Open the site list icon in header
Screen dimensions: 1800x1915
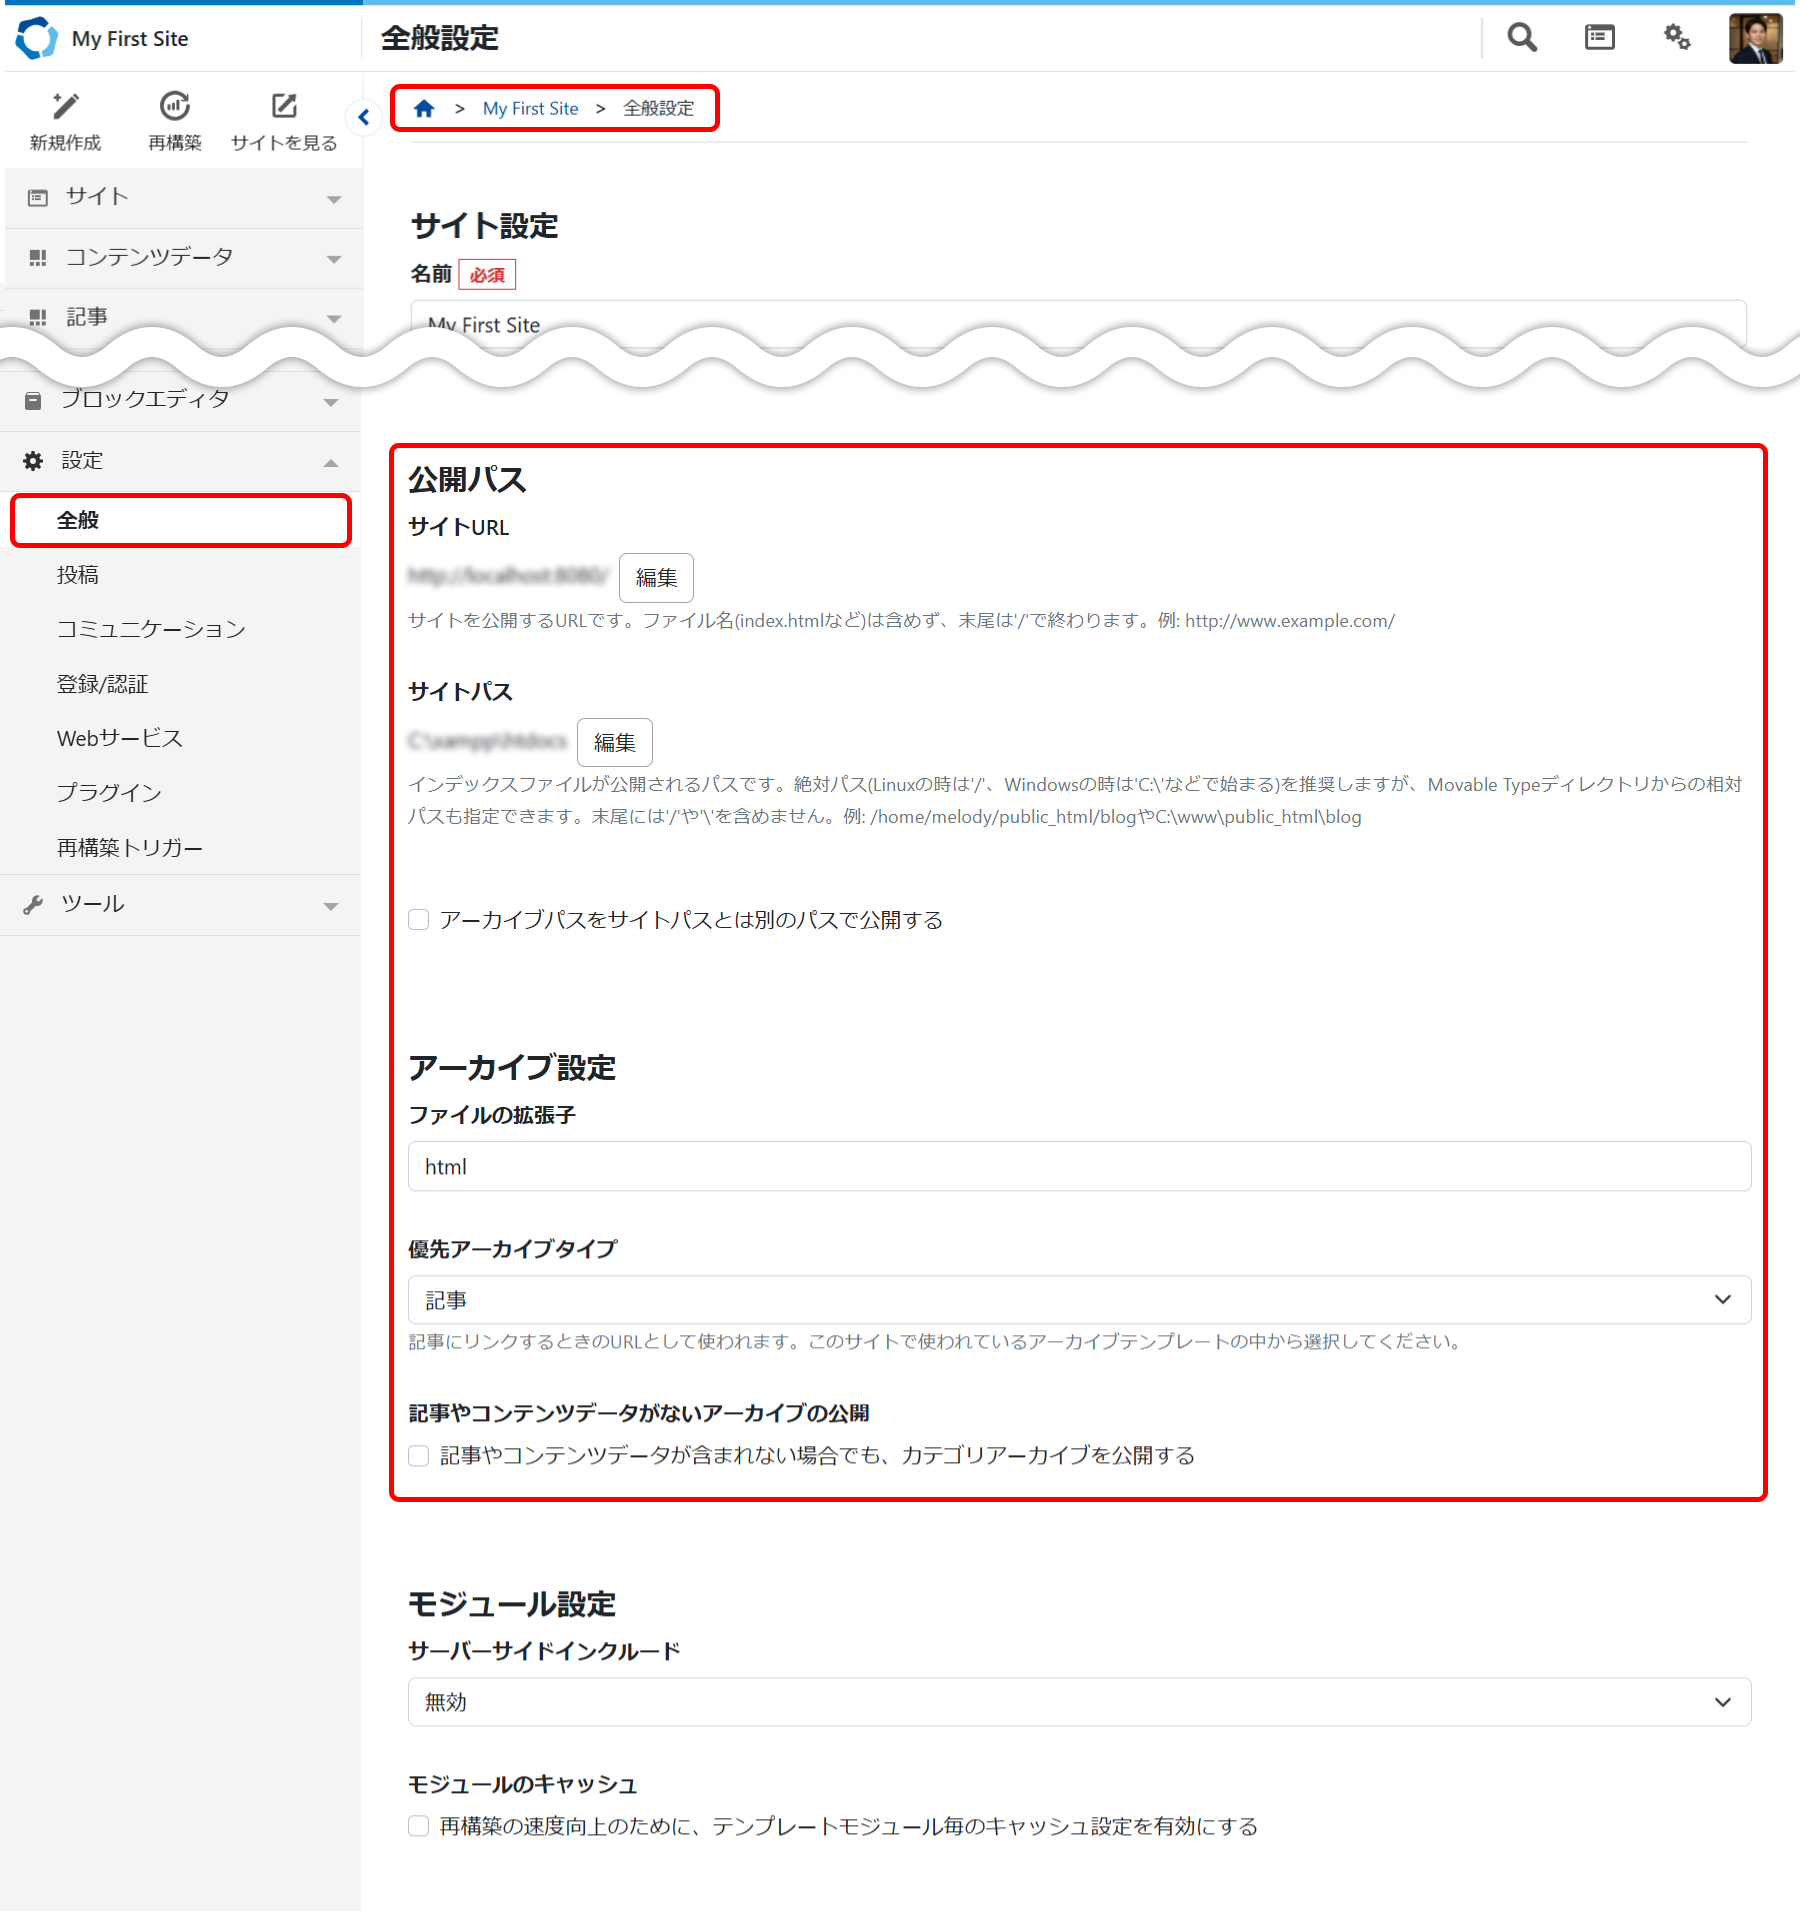[1599, 38]
